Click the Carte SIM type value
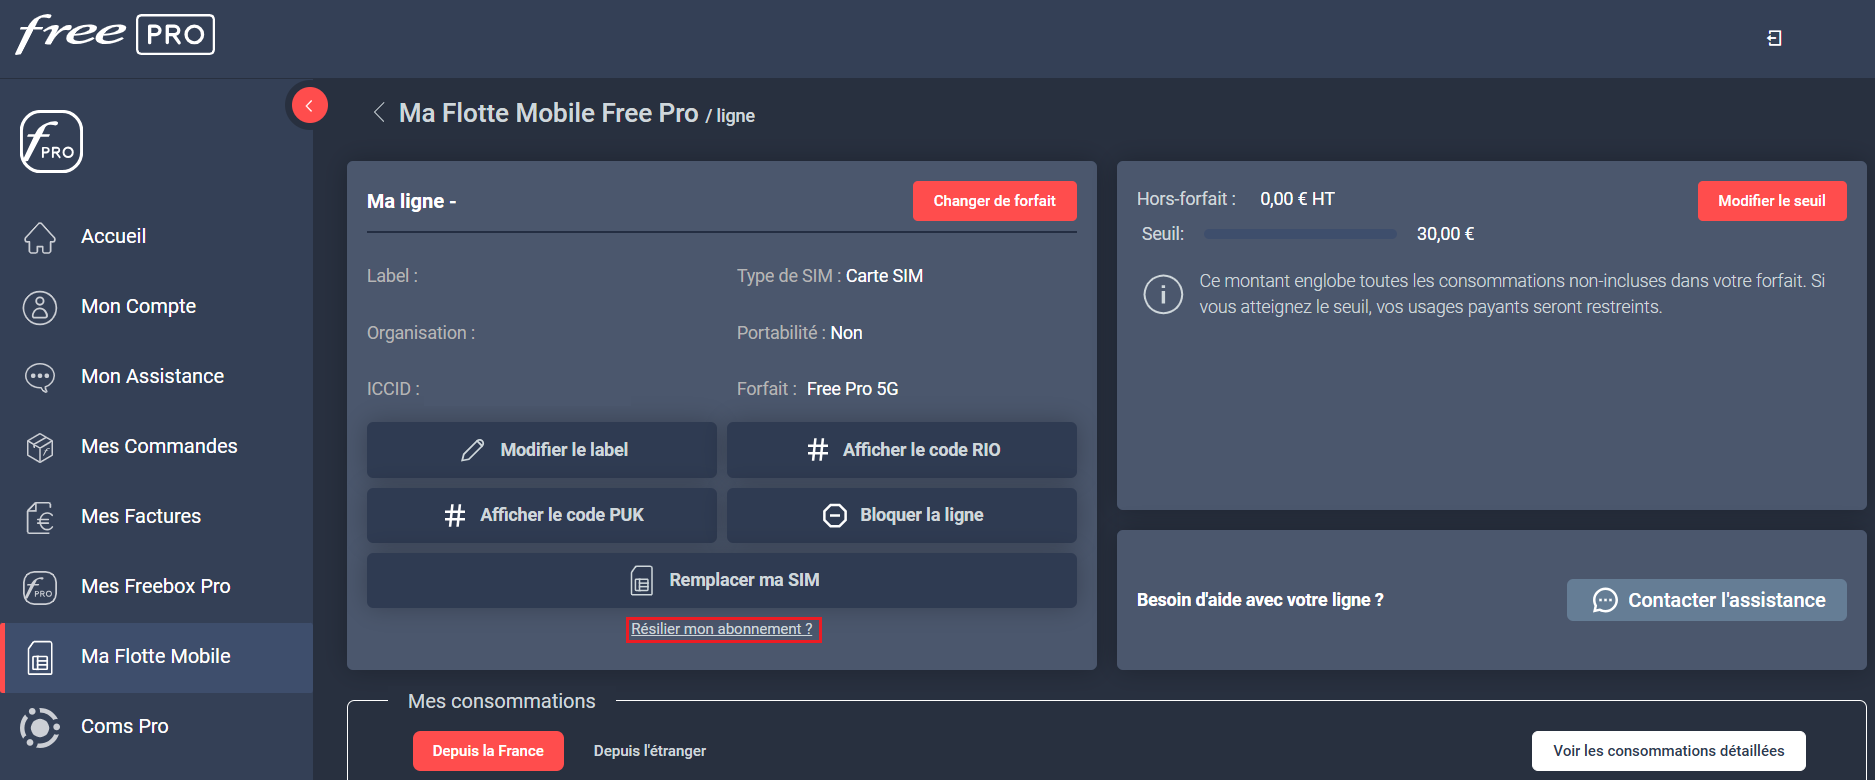 [884, 276]
